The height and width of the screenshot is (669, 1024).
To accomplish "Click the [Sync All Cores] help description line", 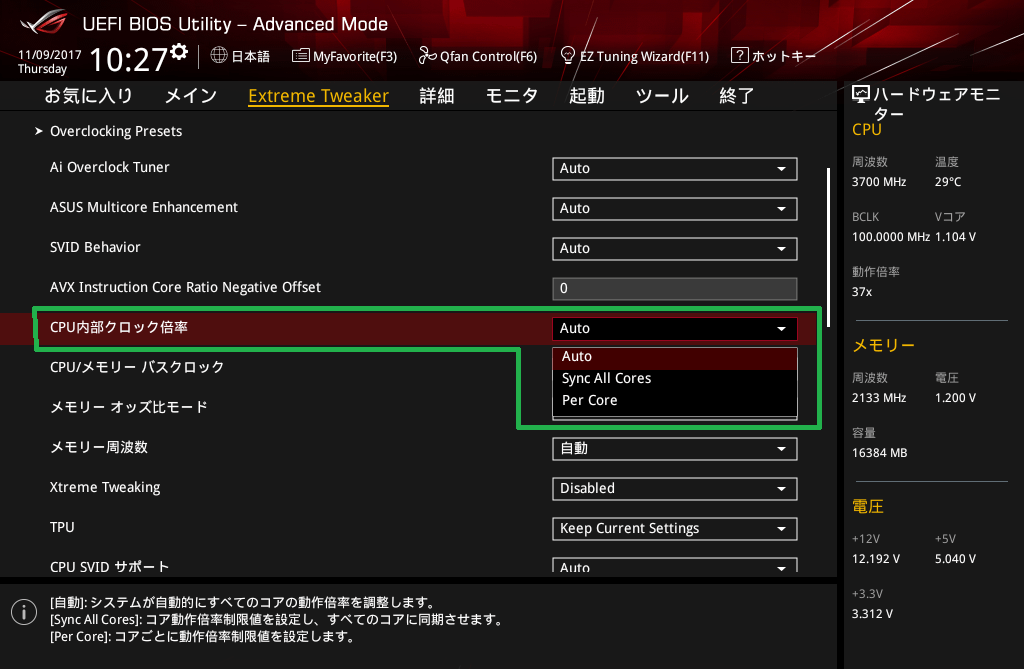I will (x=276, y=619).
